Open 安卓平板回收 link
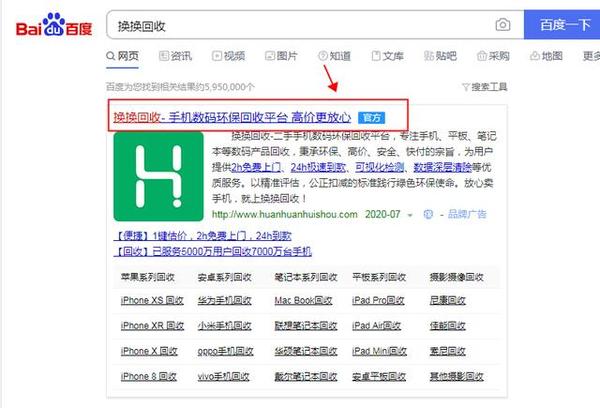This screenshot has height=408, width=600. (379, 377)
